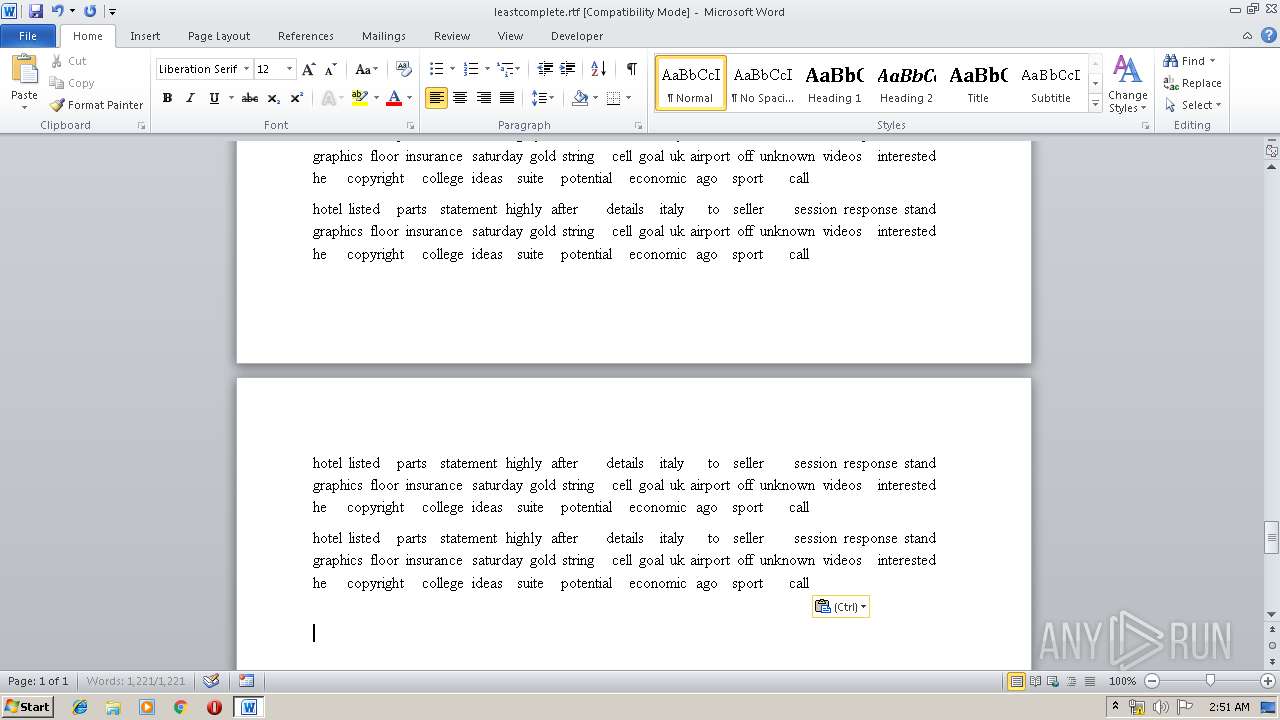Screen dimensions: 1280x720
Task: Switch to the Page Layout tab
Action: (219, 36)
